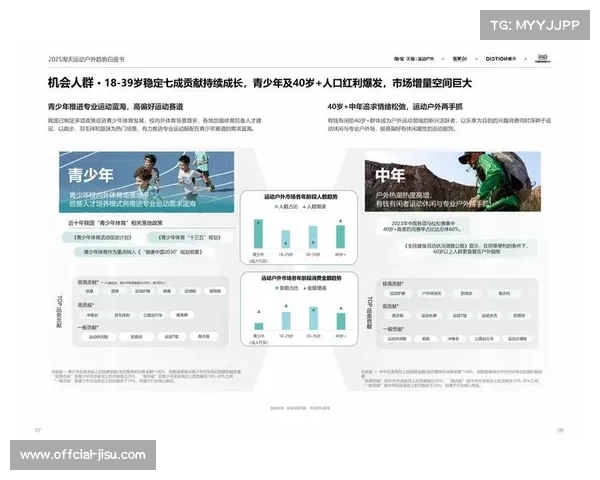Select the main headline starting with 机会人群

(260, 83)
